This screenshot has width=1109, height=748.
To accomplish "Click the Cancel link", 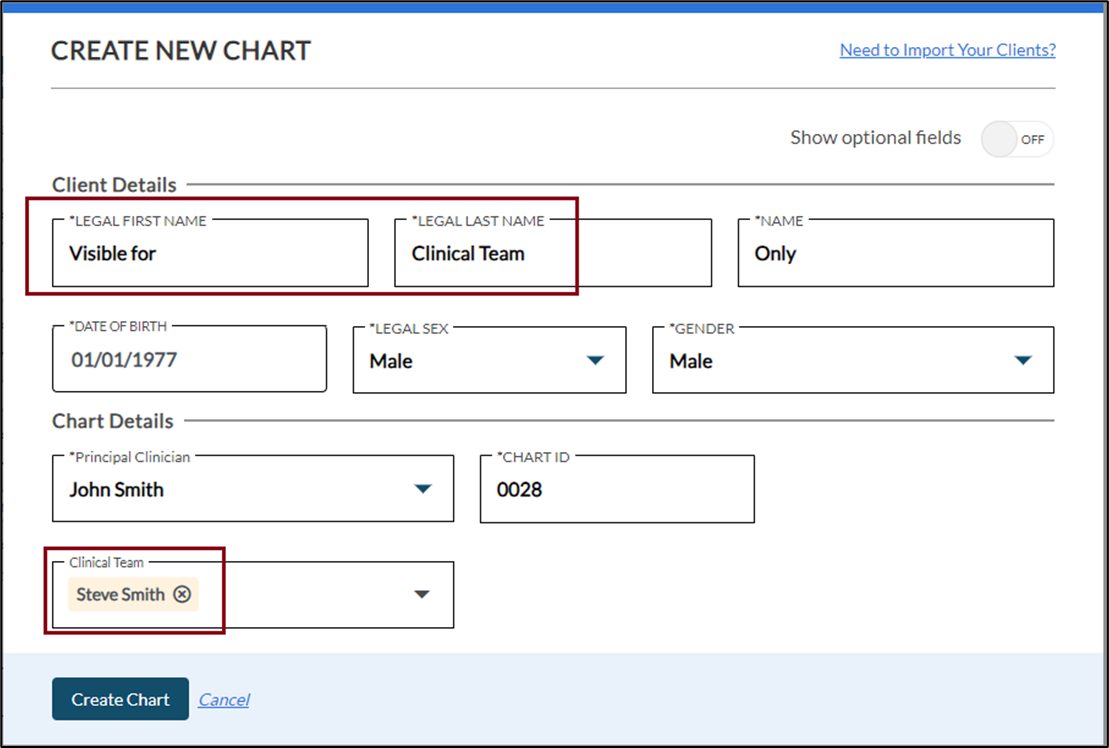I will point(224,700).
